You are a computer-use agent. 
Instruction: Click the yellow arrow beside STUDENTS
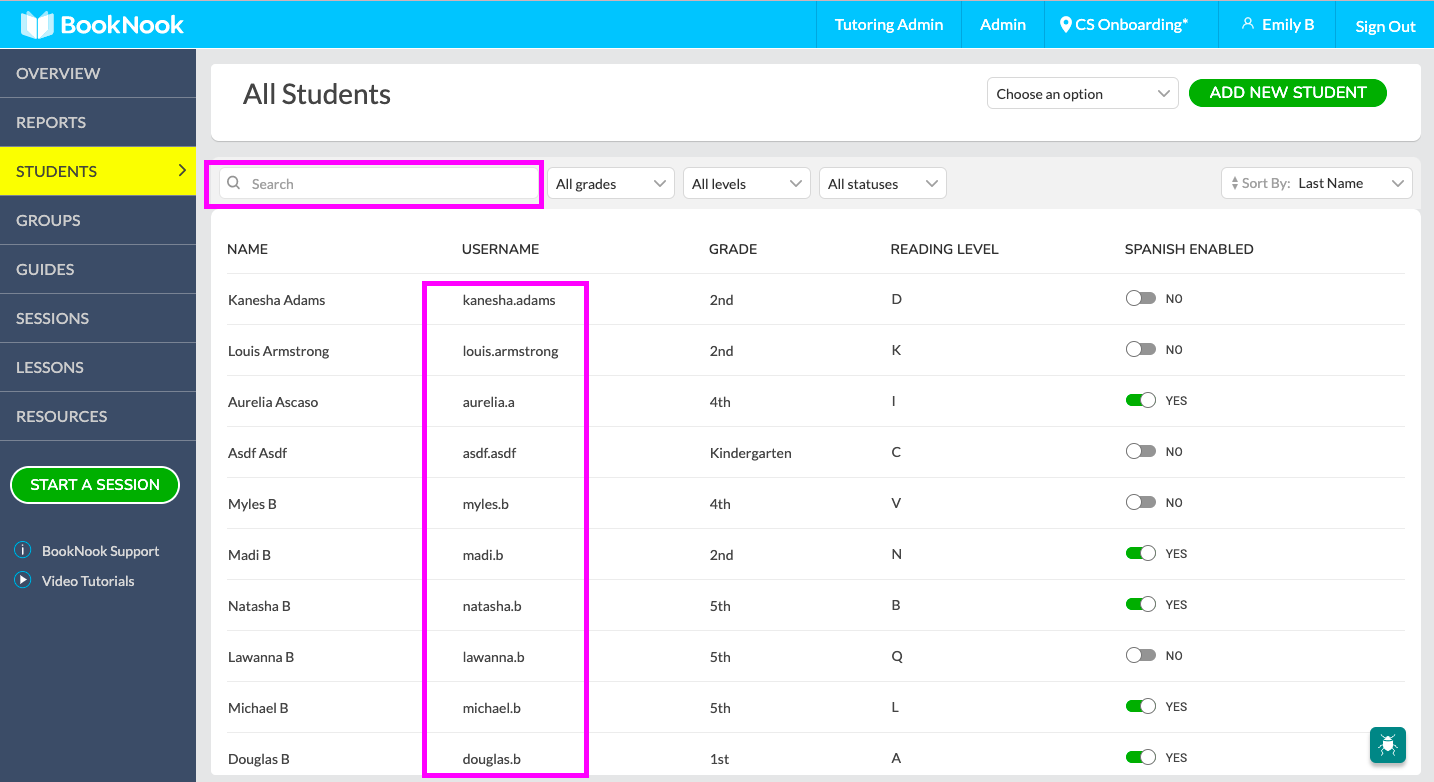[x=180, y=170]
